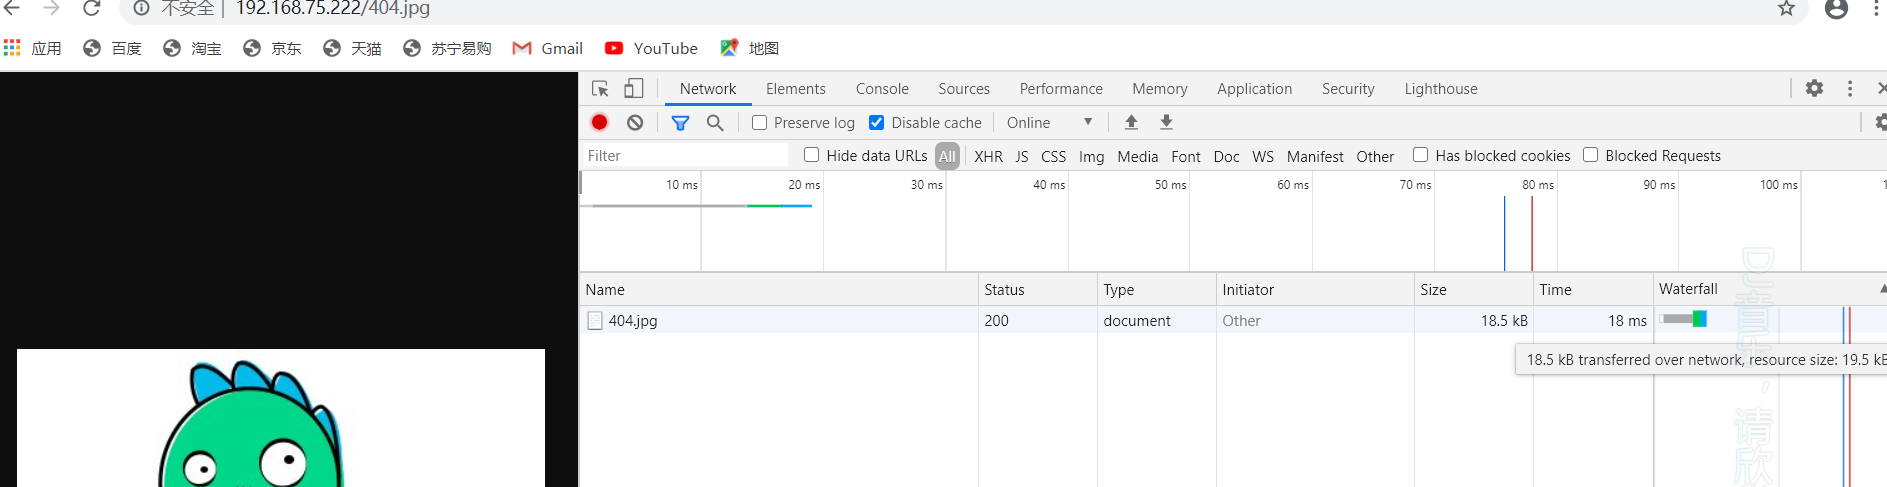Screen dimensions: 1887x487
Task: Click the 404.jpg waterfall timing bar
Action: point(1684,319)
